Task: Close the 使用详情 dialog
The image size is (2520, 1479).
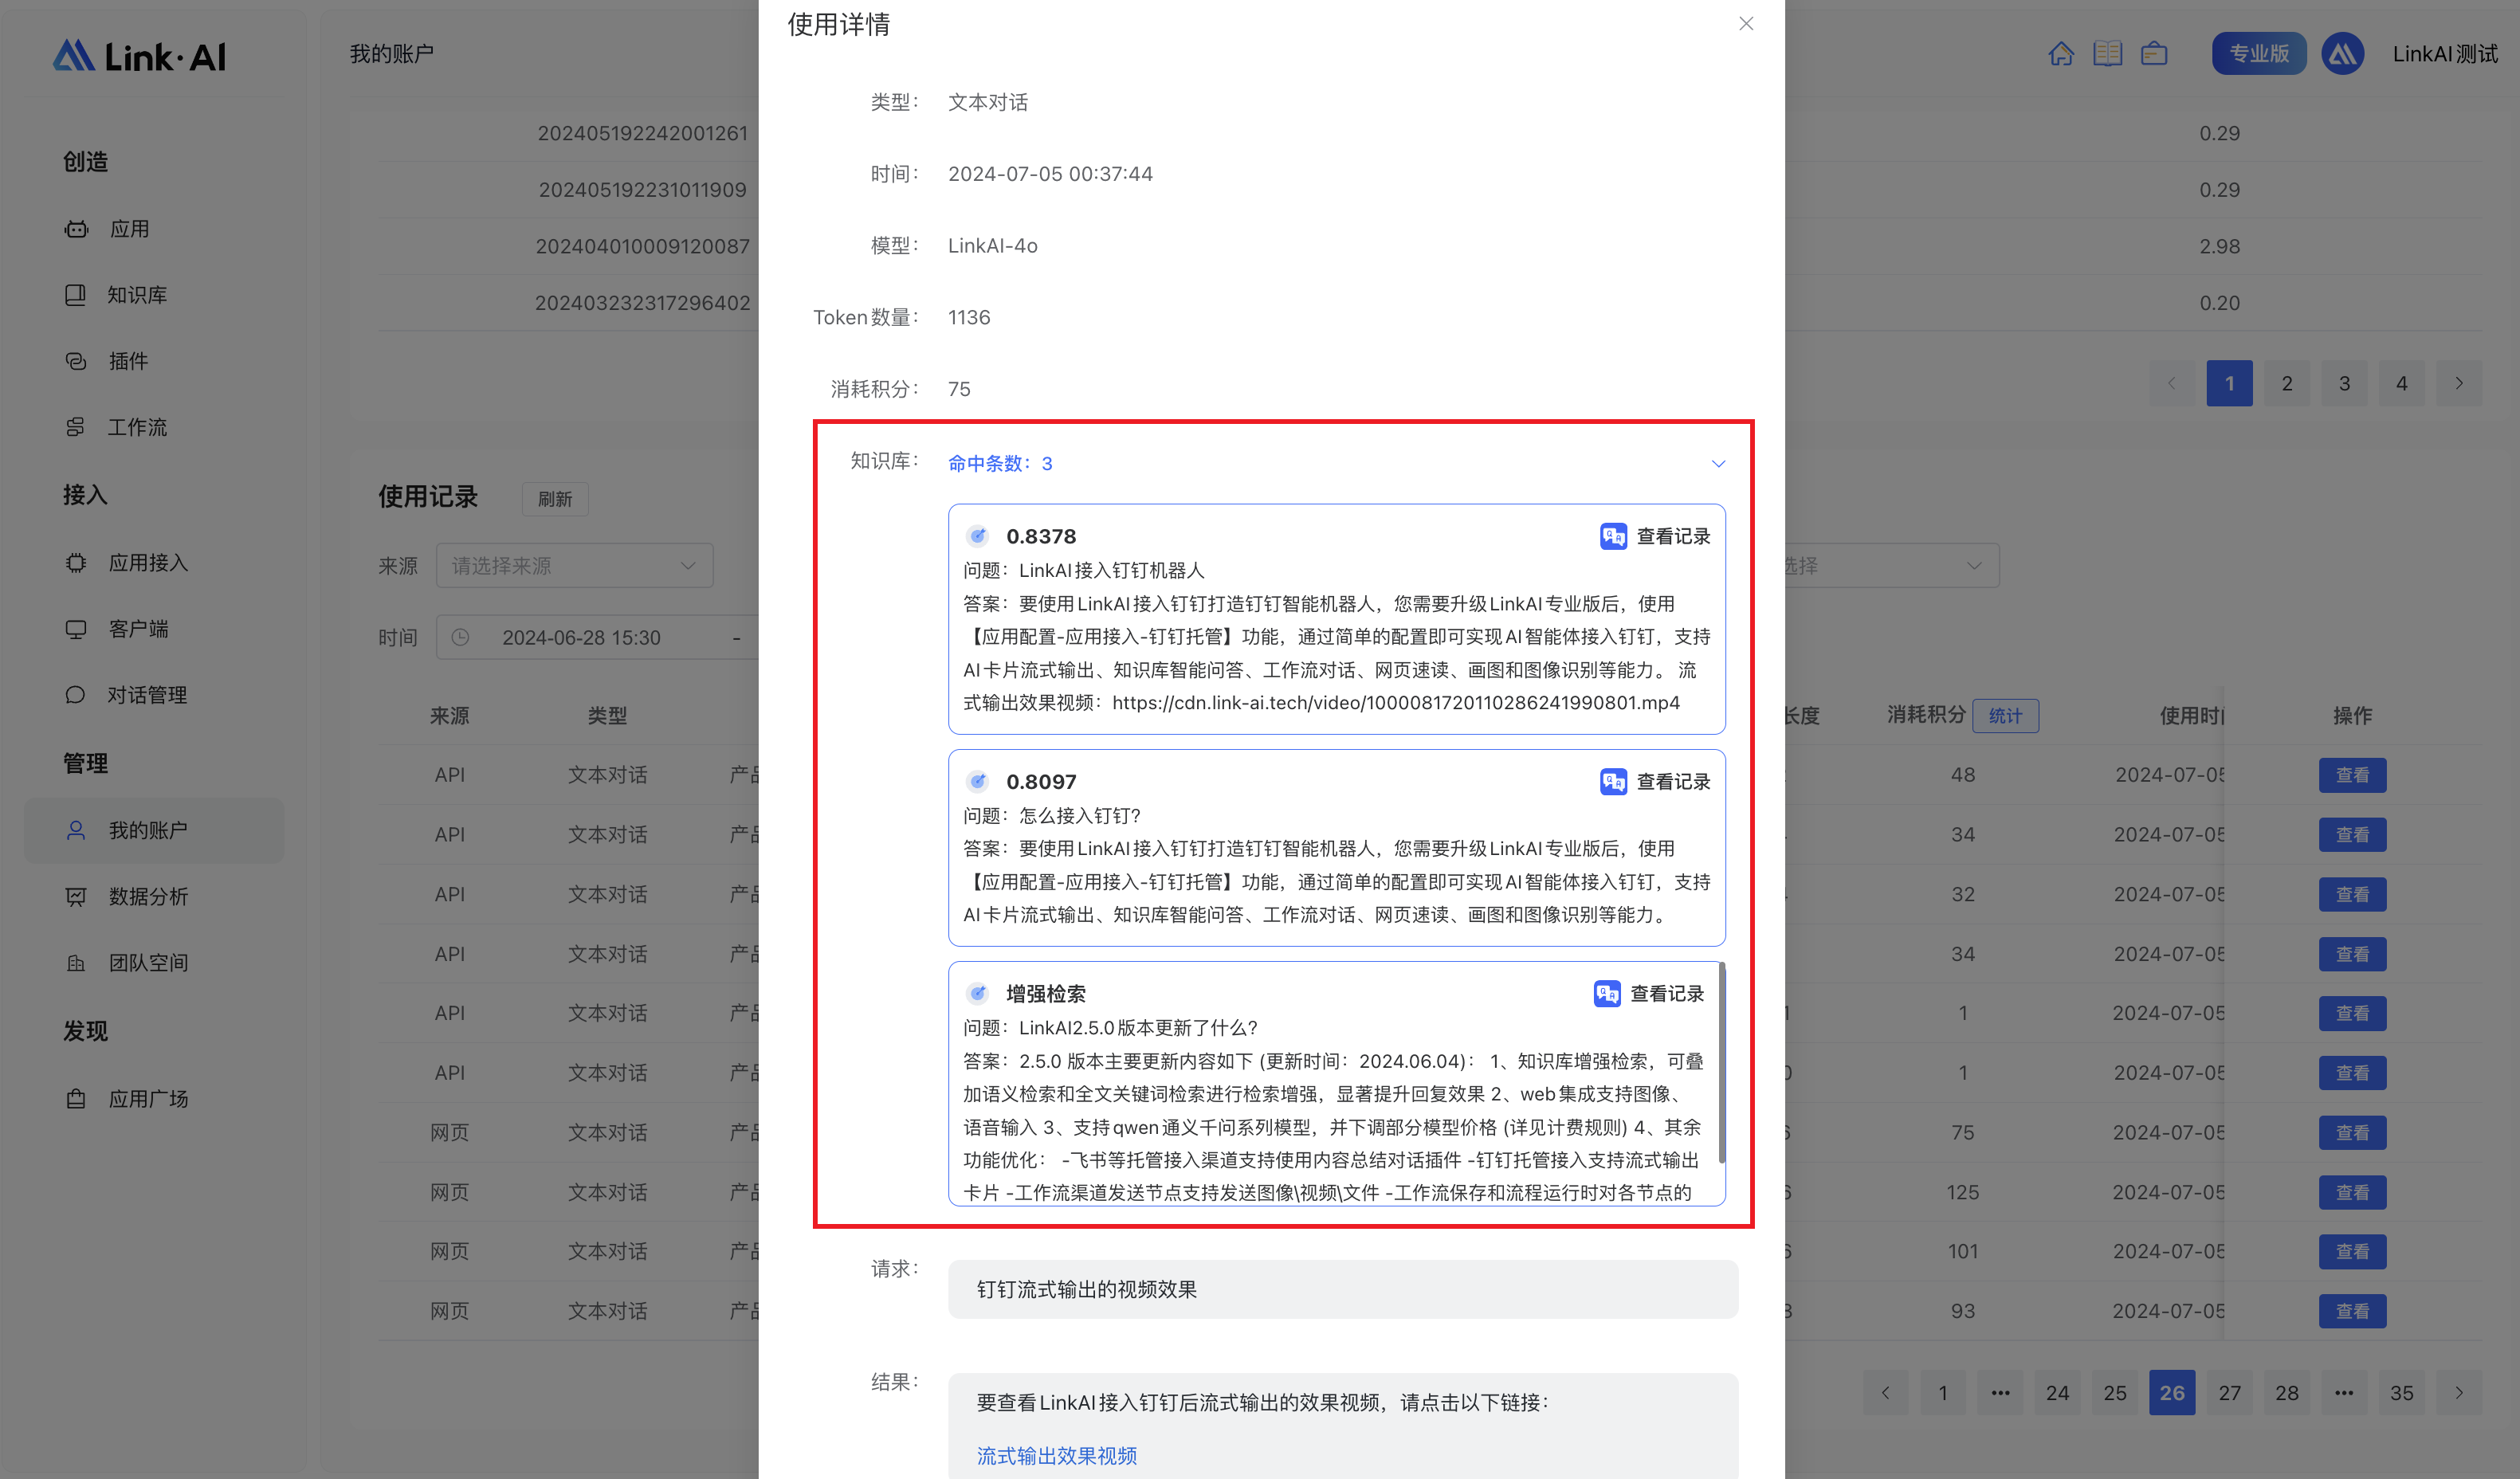Action: (1746, 24)
